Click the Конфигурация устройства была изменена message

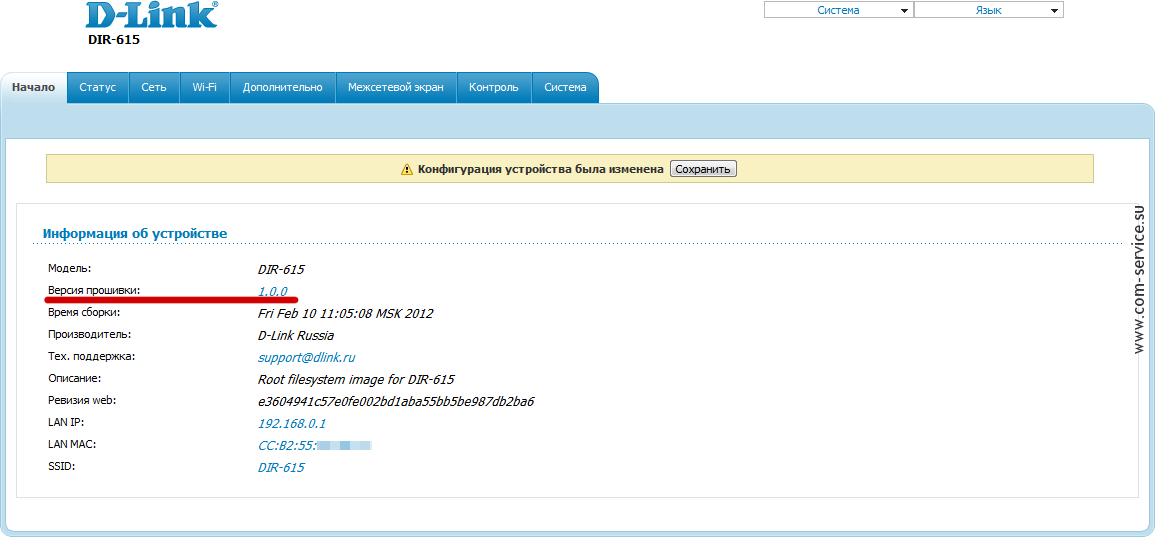pyautogui.click(x=541, y=169)
